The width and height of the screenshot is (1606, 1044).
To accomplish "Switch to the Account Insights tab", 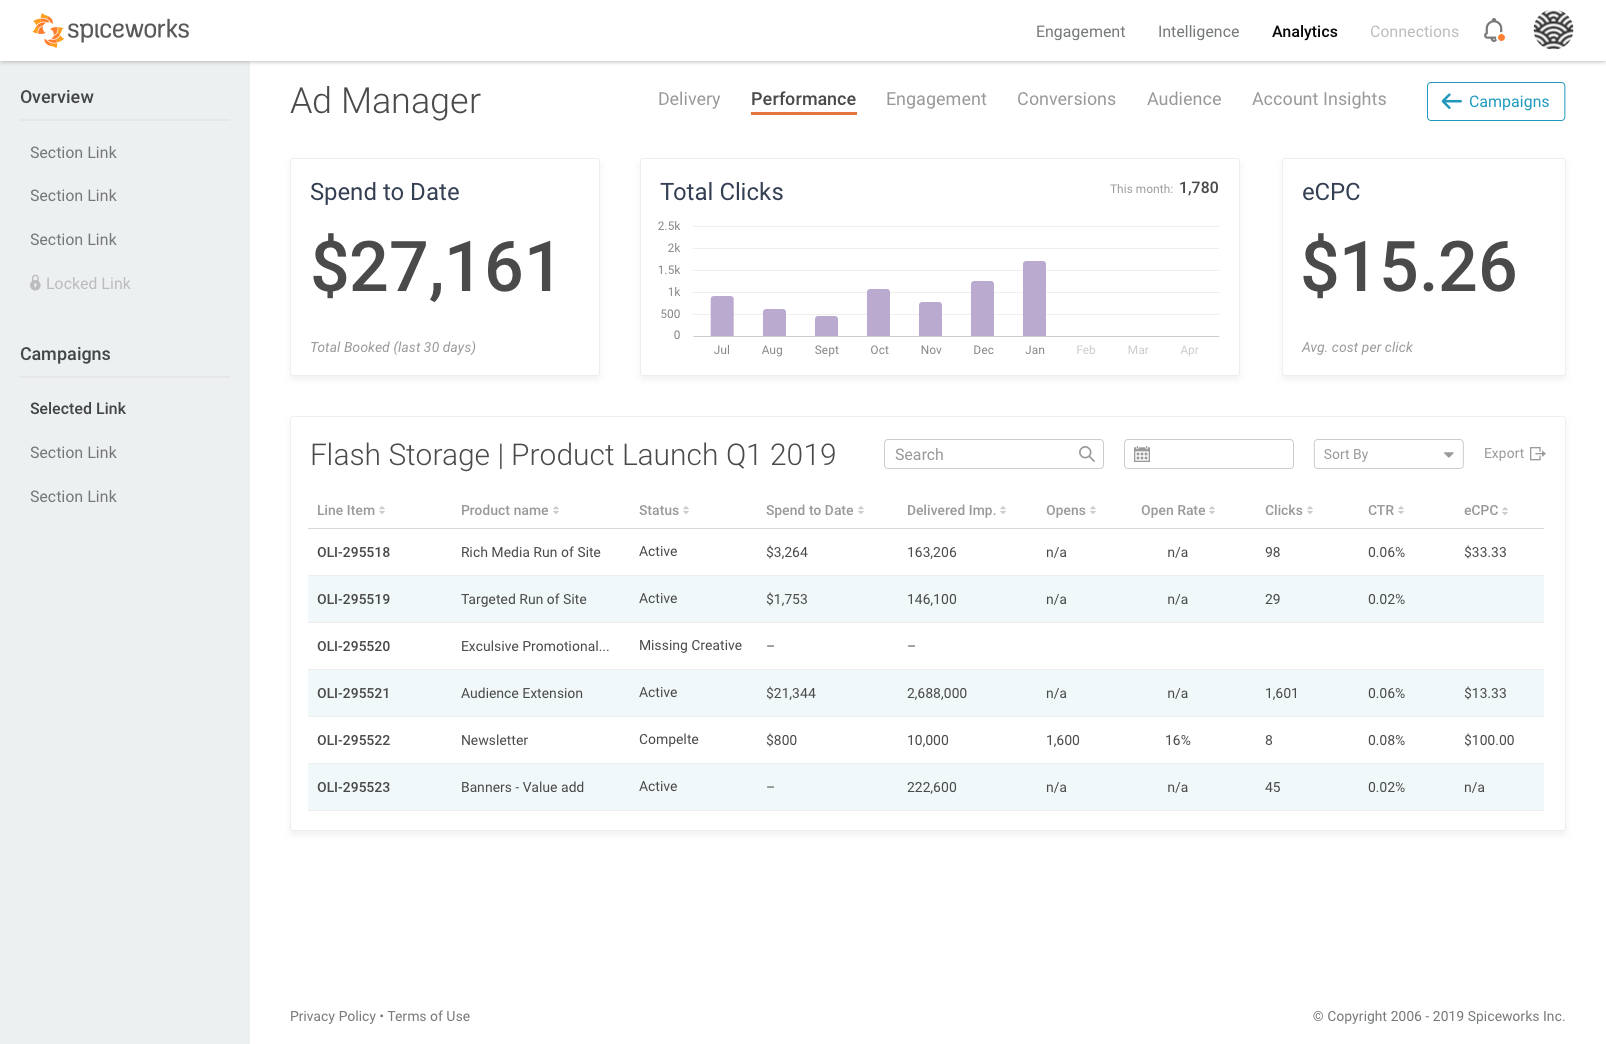I will [x=1319, y=99].
